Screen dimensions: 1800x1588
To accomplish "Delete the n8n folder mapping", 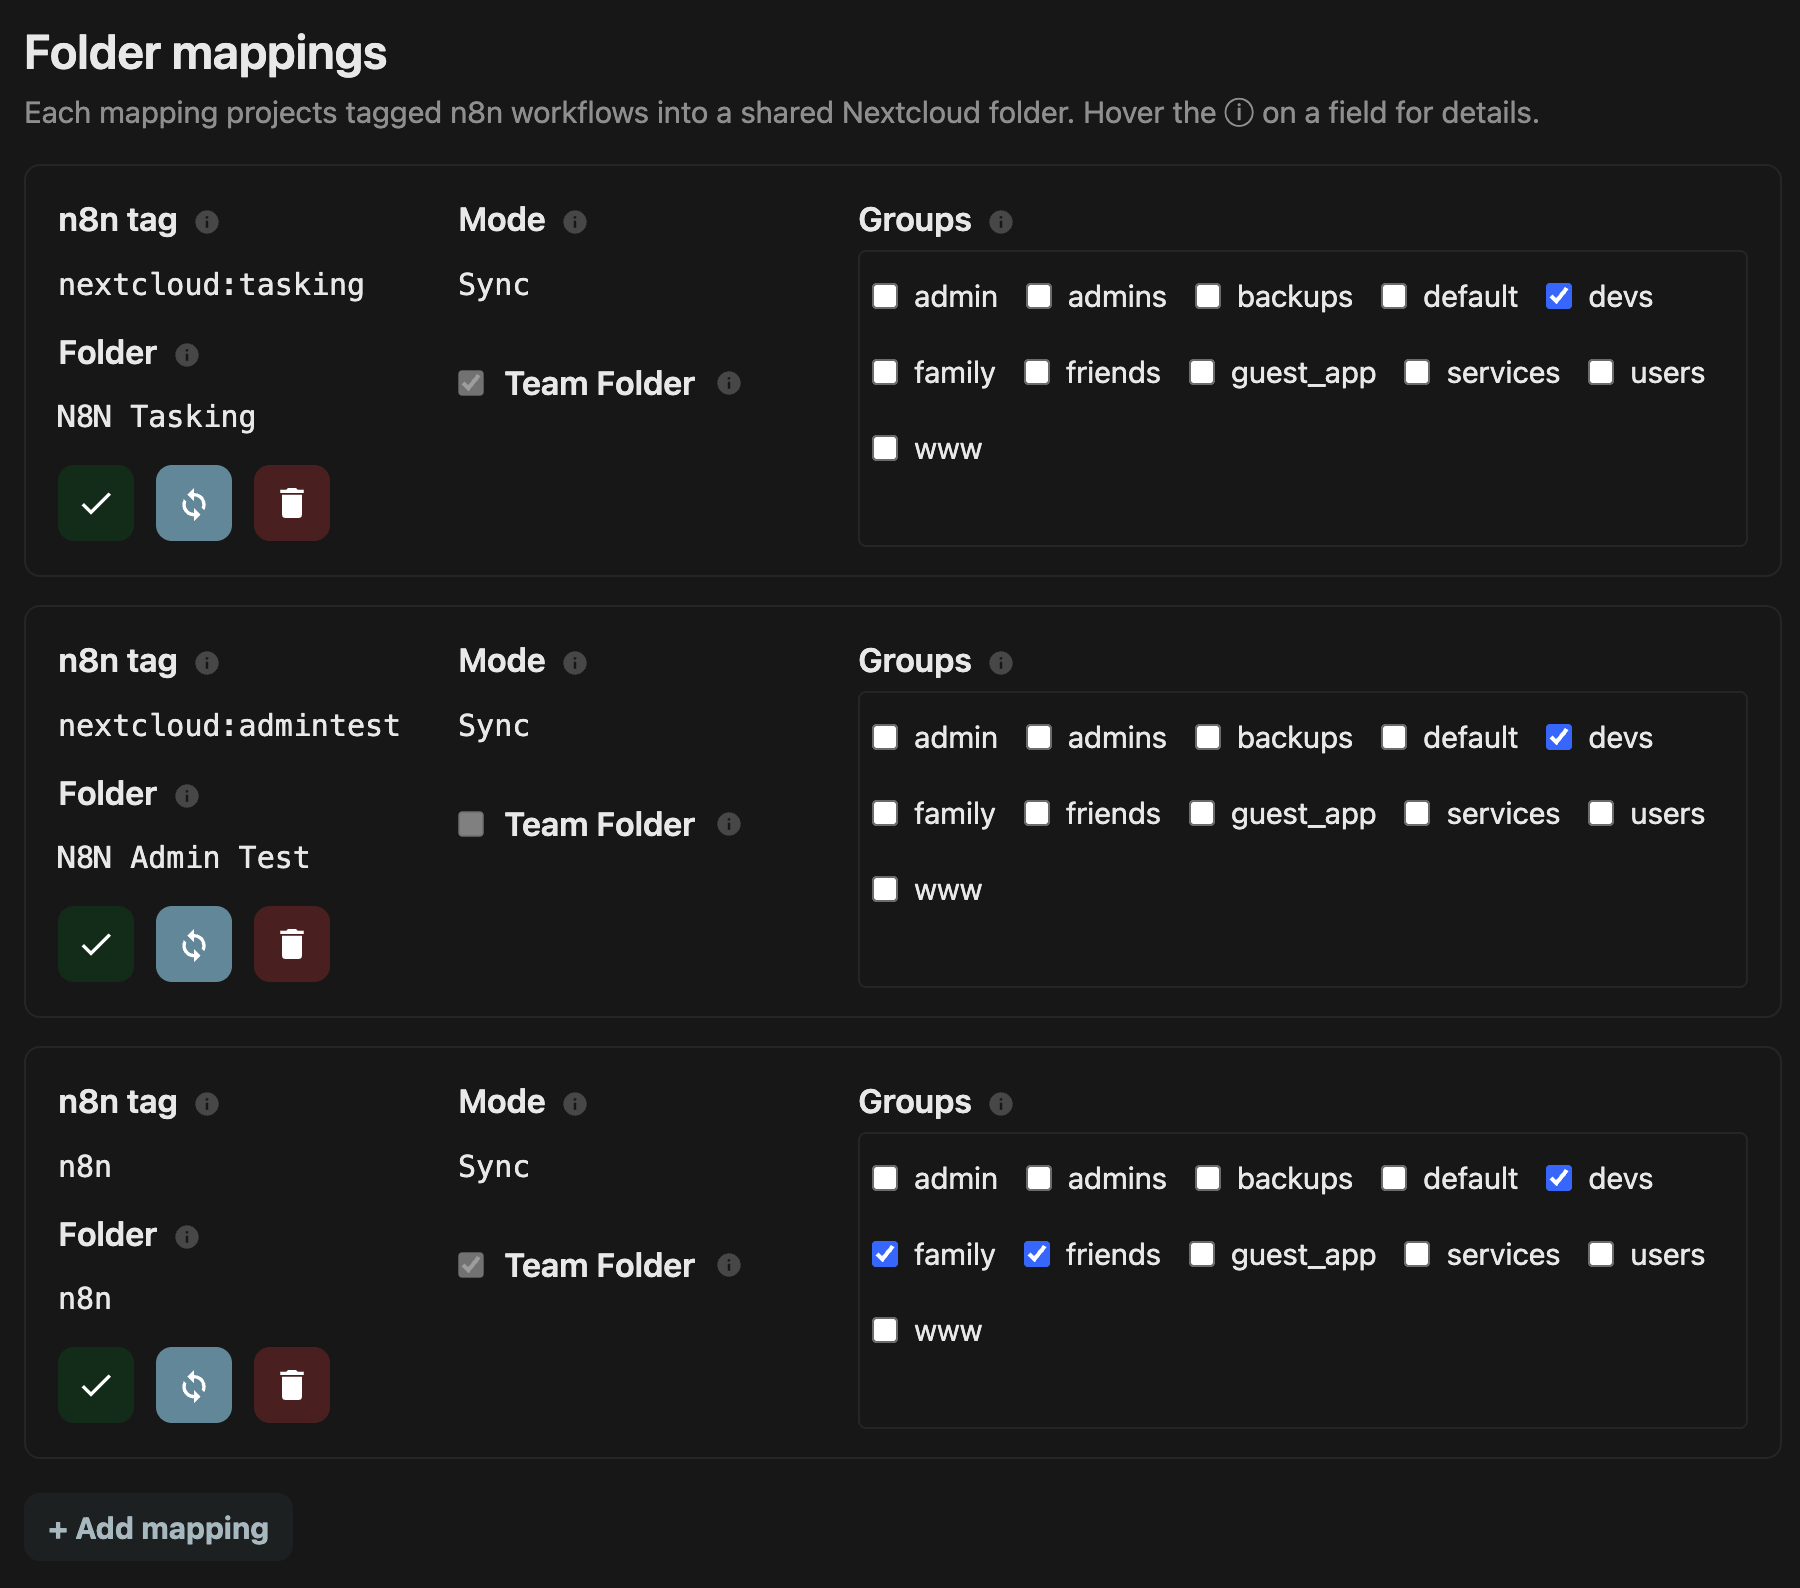I will 292,1385.
